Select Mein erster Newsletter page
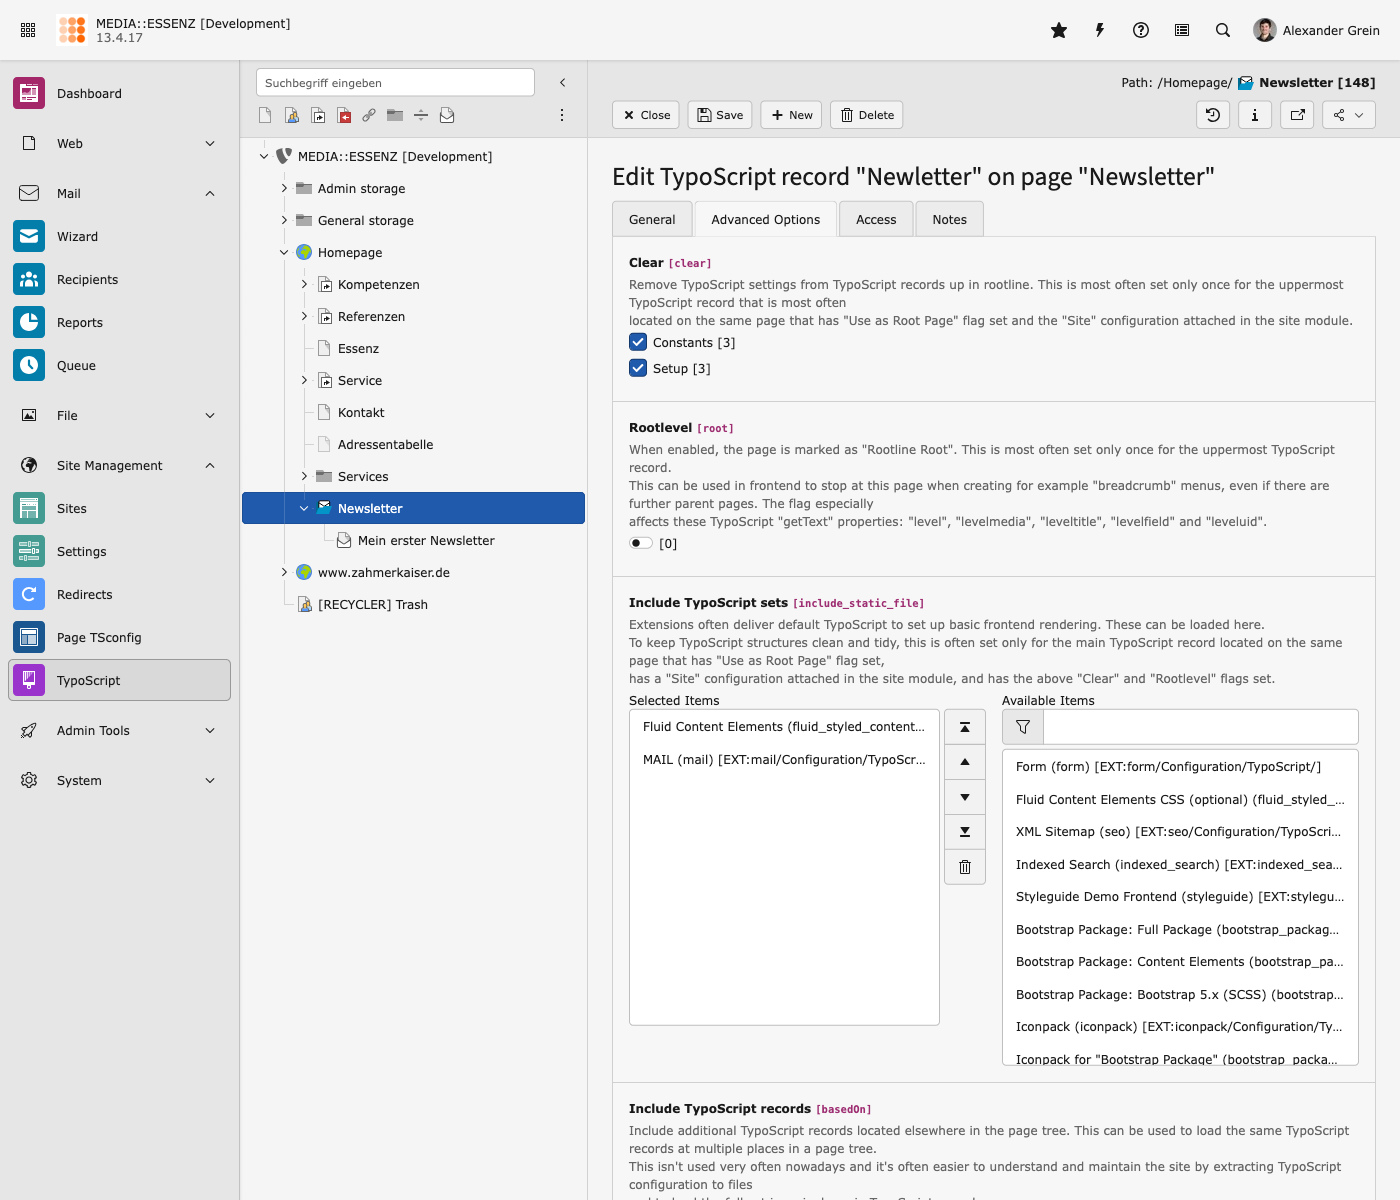The width and height of the screenshot is (1400, 1200). [x=426, y=540]
